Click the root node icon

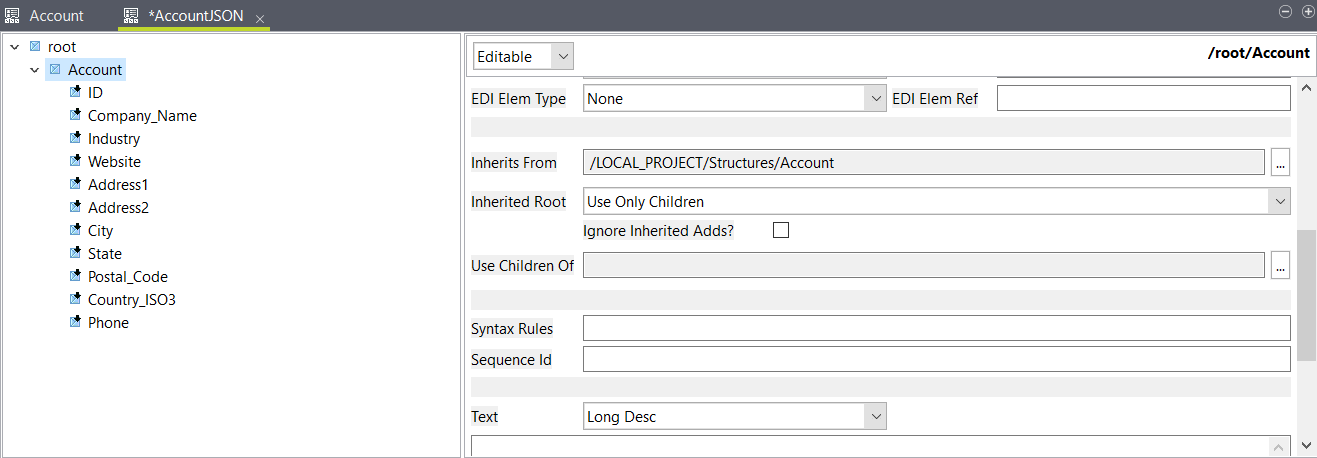35,47
